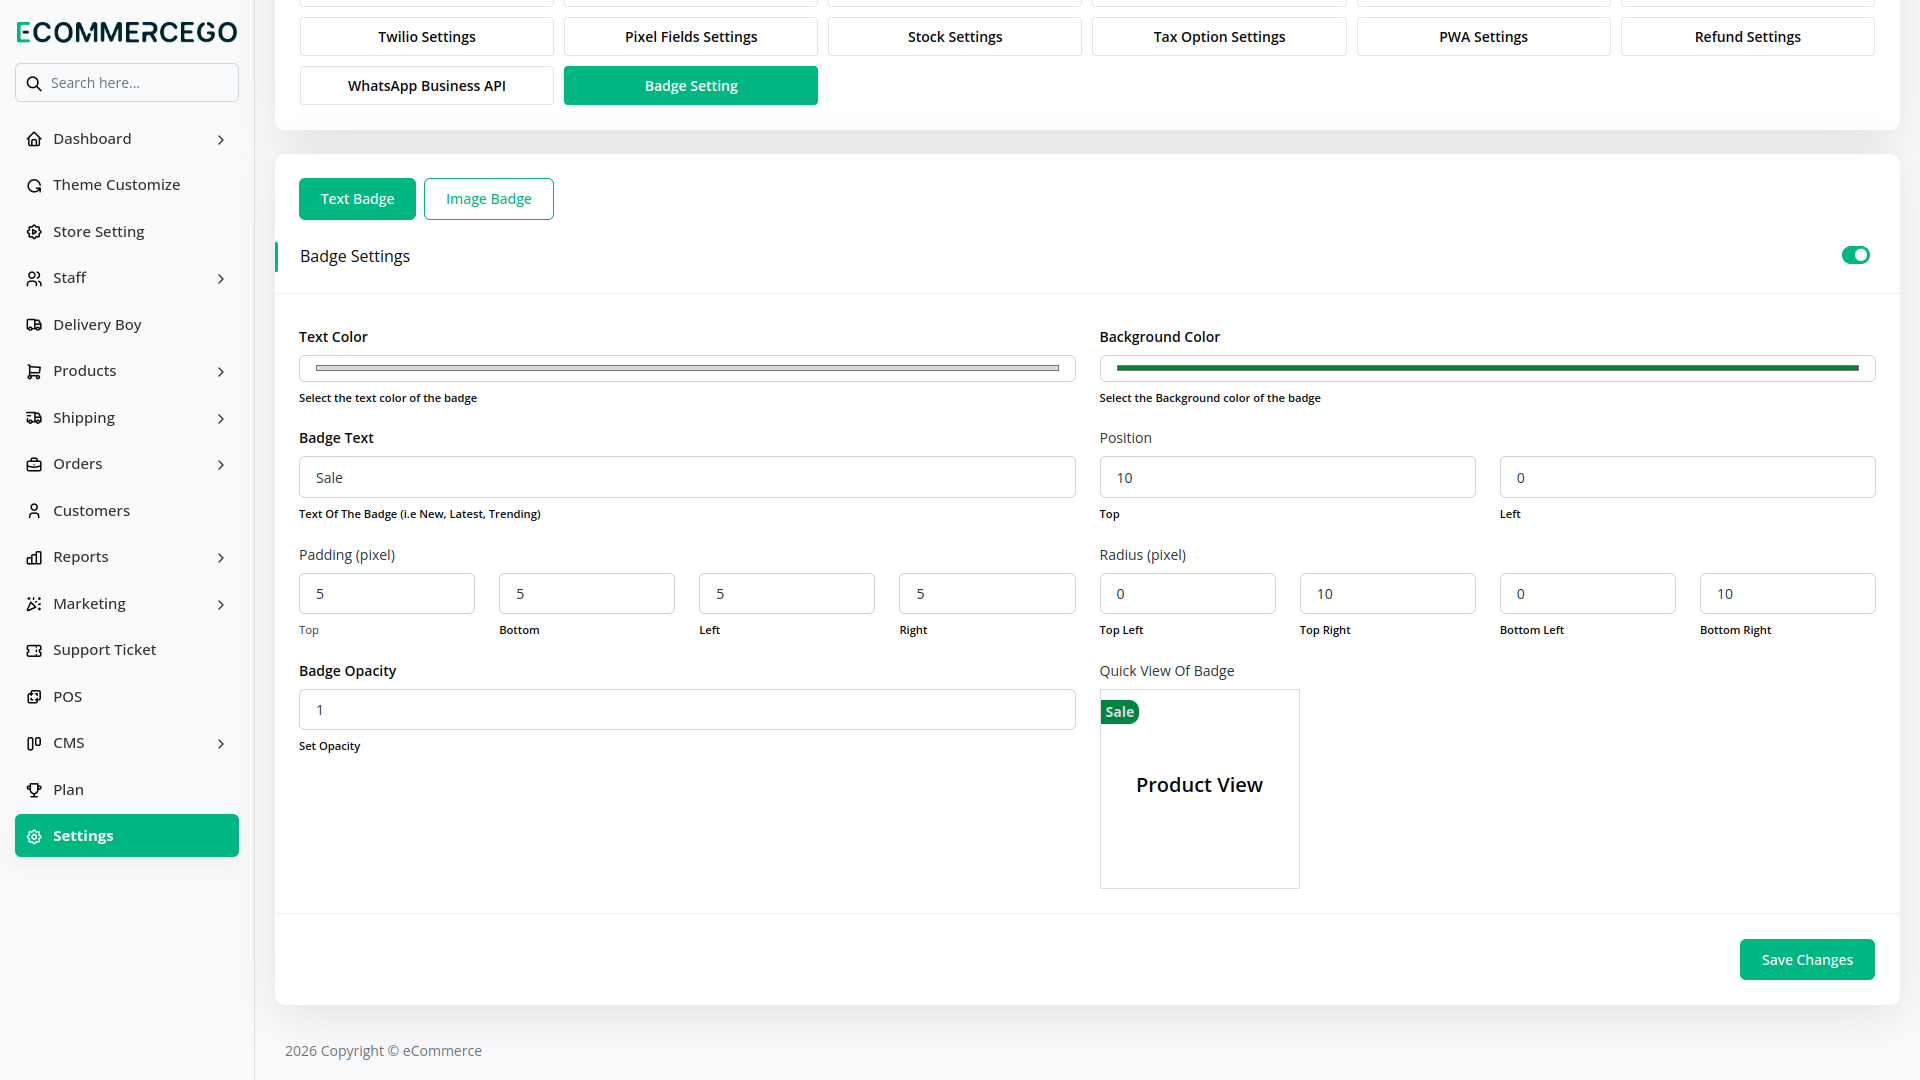
Task: Click the Search here input field
Action: [127, 83]
